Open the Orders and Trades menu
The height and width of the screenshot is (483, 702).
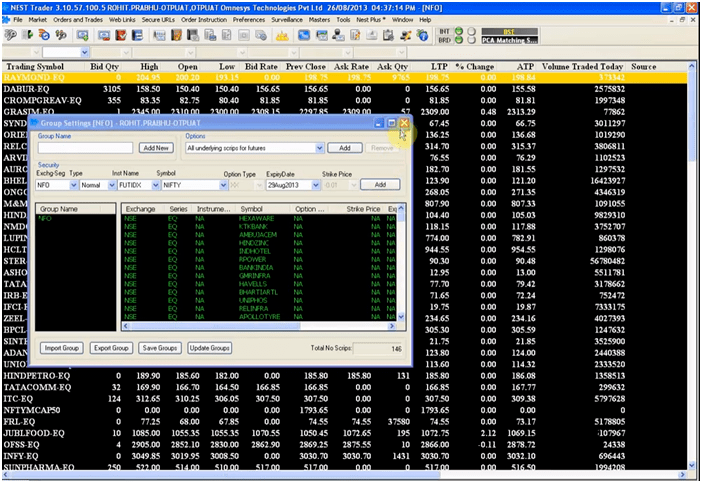coord(78,20)
